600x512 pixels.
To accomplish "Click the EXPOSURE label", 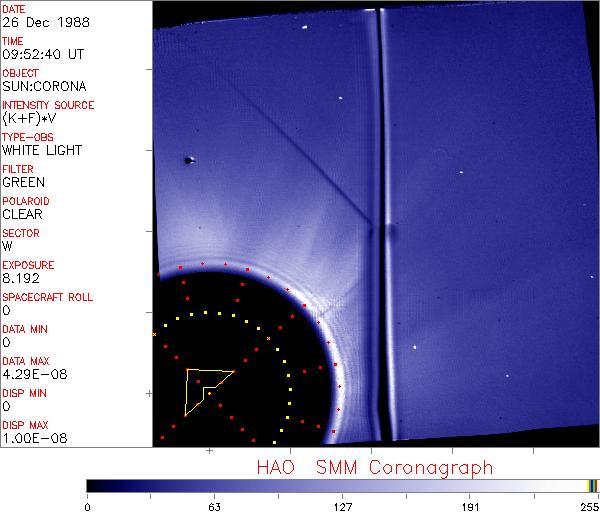I will (x=28, y=265).
